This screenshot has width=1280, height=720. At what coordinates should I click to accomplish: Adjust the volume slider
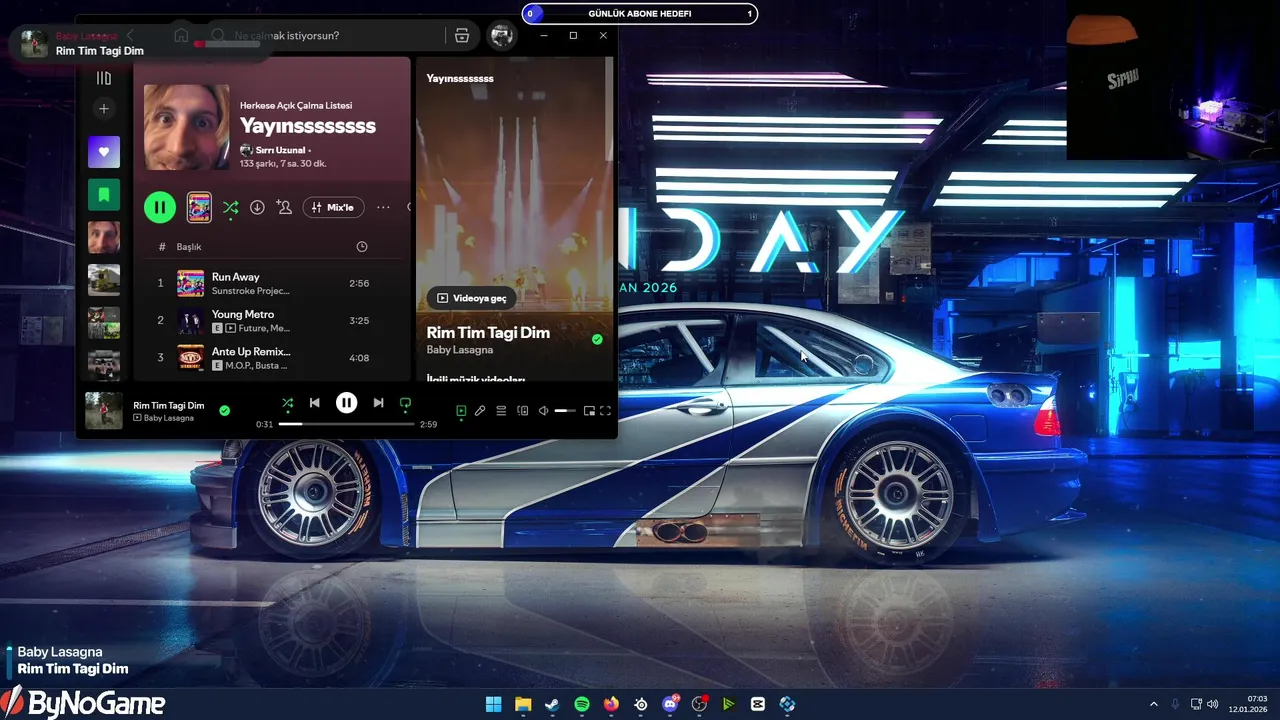tap(565, 411)
